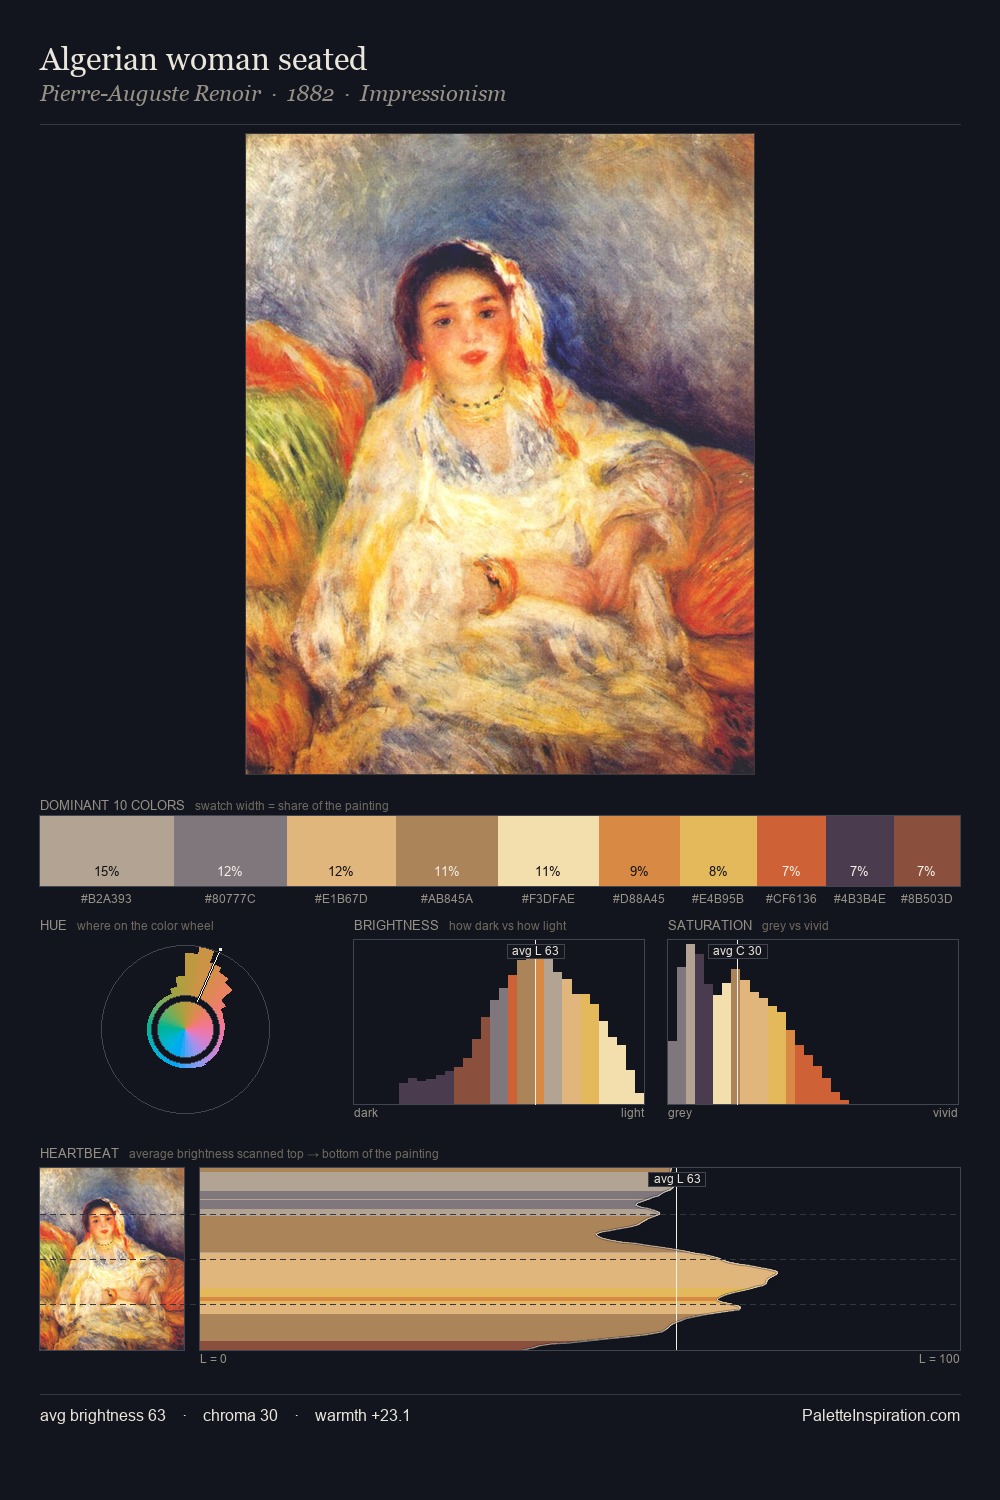Click the 'avg L 63' label in brightness histogram
This screenshot has height=1500, width=1000.
(x=535, y=951)
